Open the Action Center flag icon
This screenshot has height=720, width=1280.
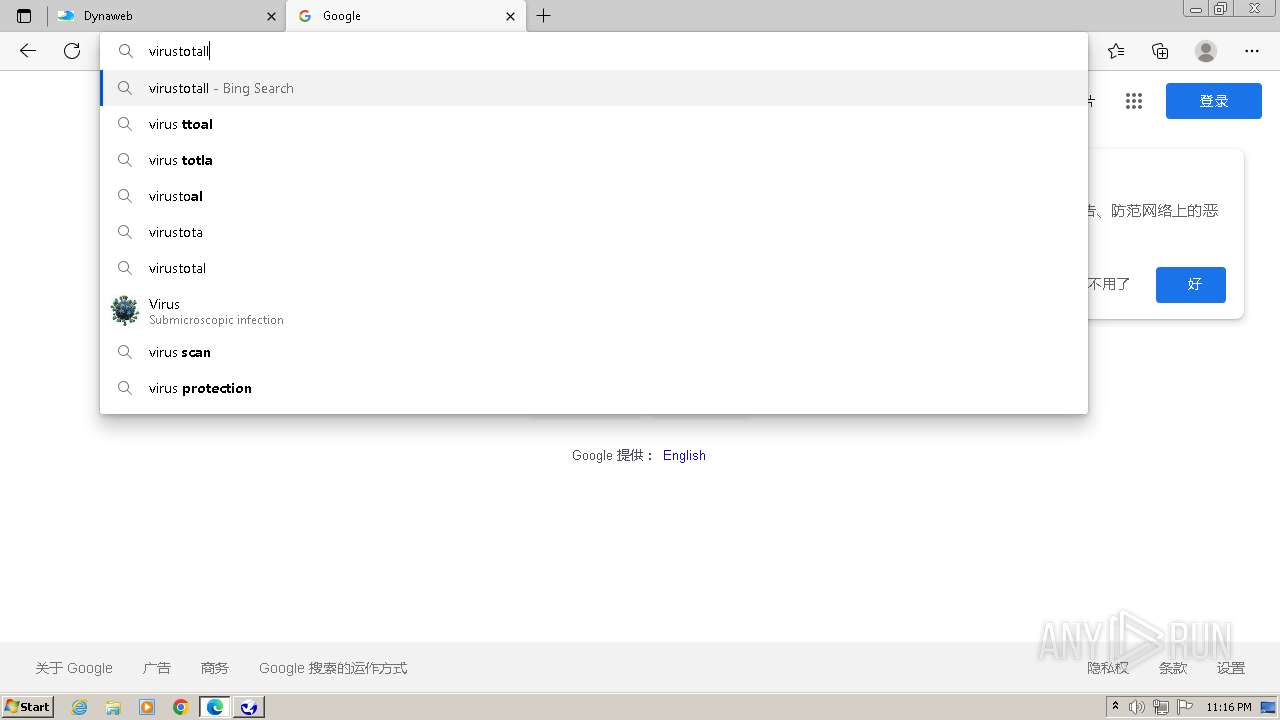point(1185,707)
